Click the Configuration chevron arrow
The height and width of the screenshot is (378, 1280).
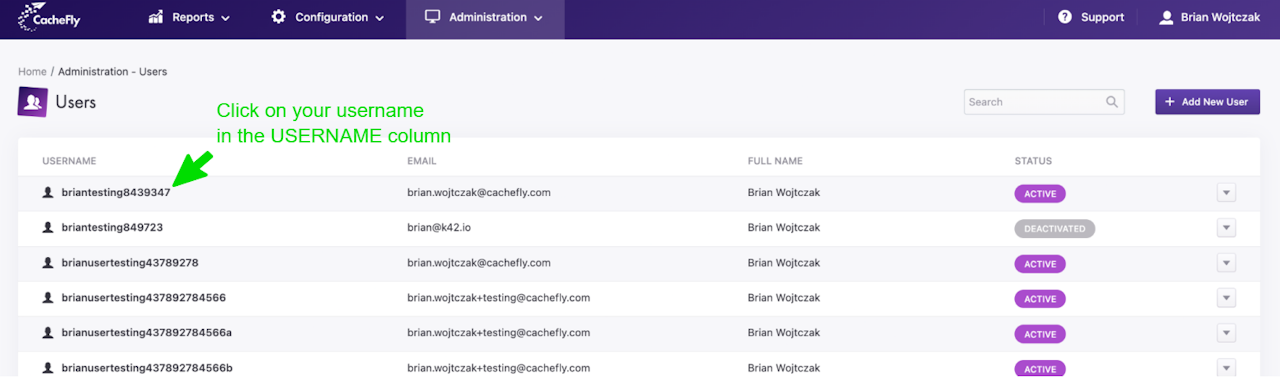pos(380,18)
